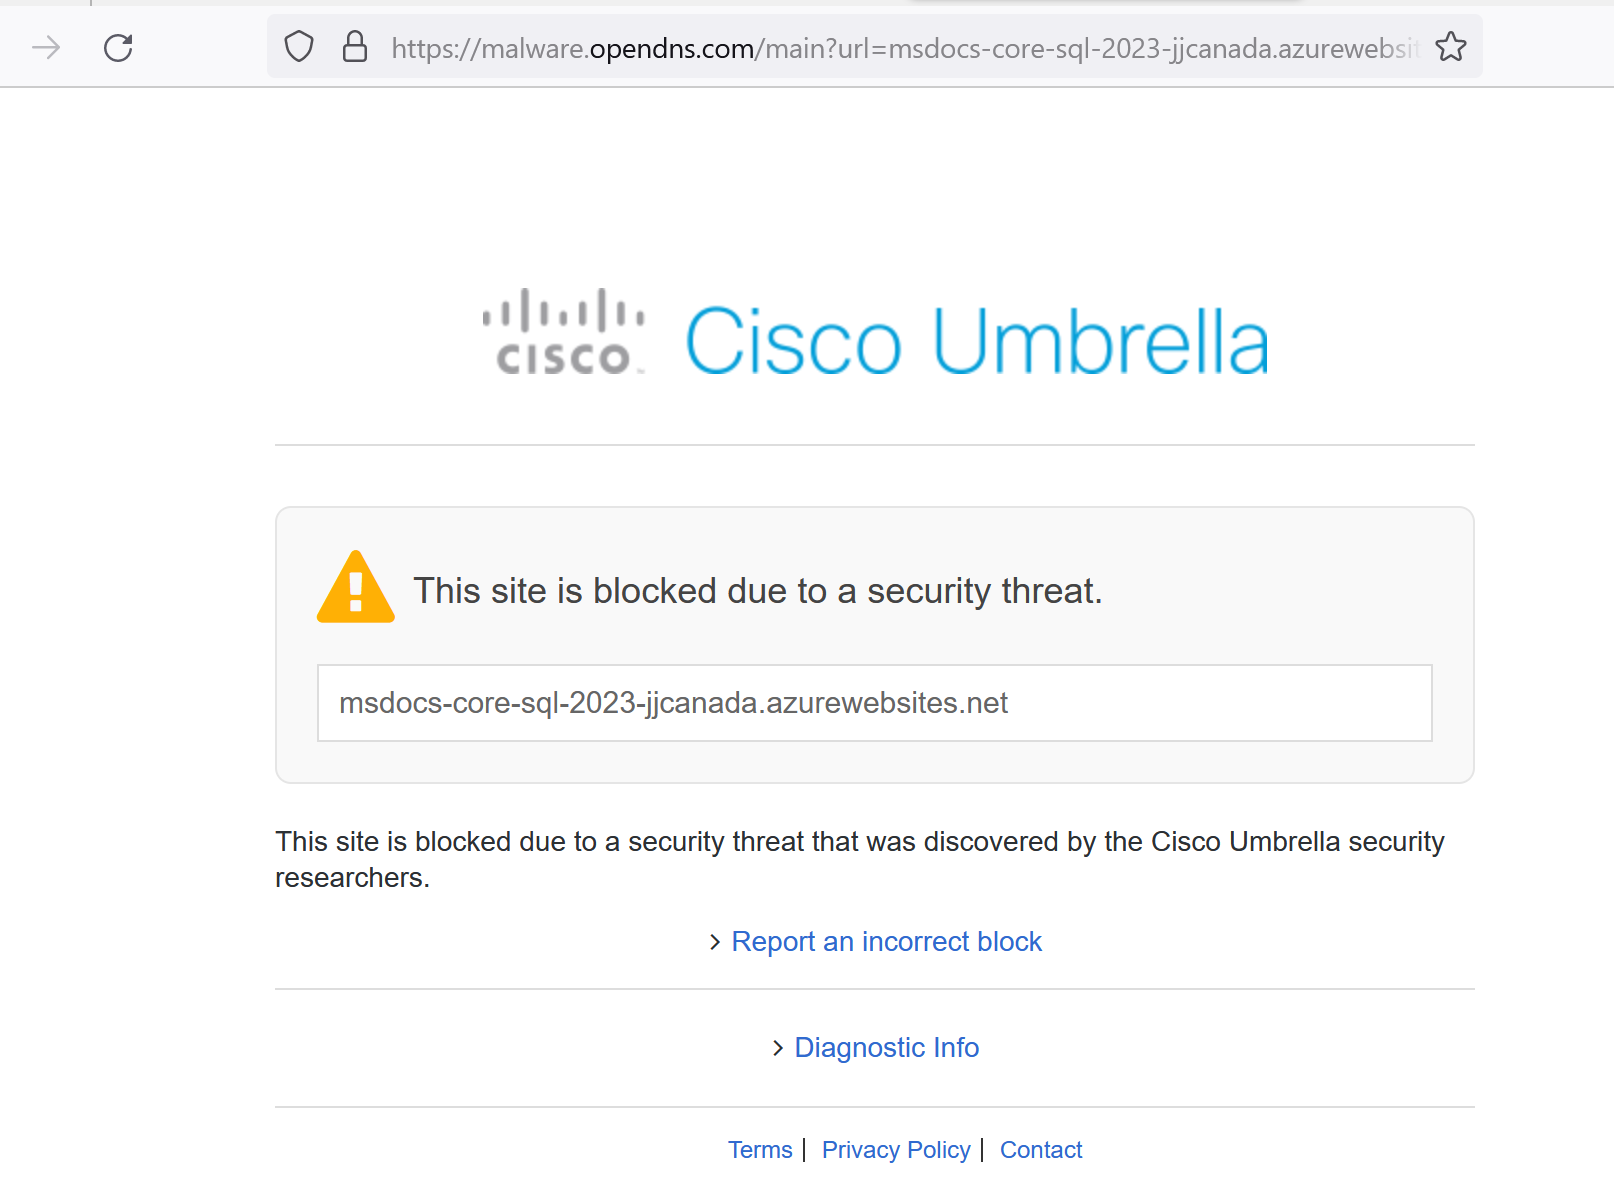The width and height of the screenshot is (1614, 1193).
Task: Reload the page with the refresh icon
Action: point(118,47)
